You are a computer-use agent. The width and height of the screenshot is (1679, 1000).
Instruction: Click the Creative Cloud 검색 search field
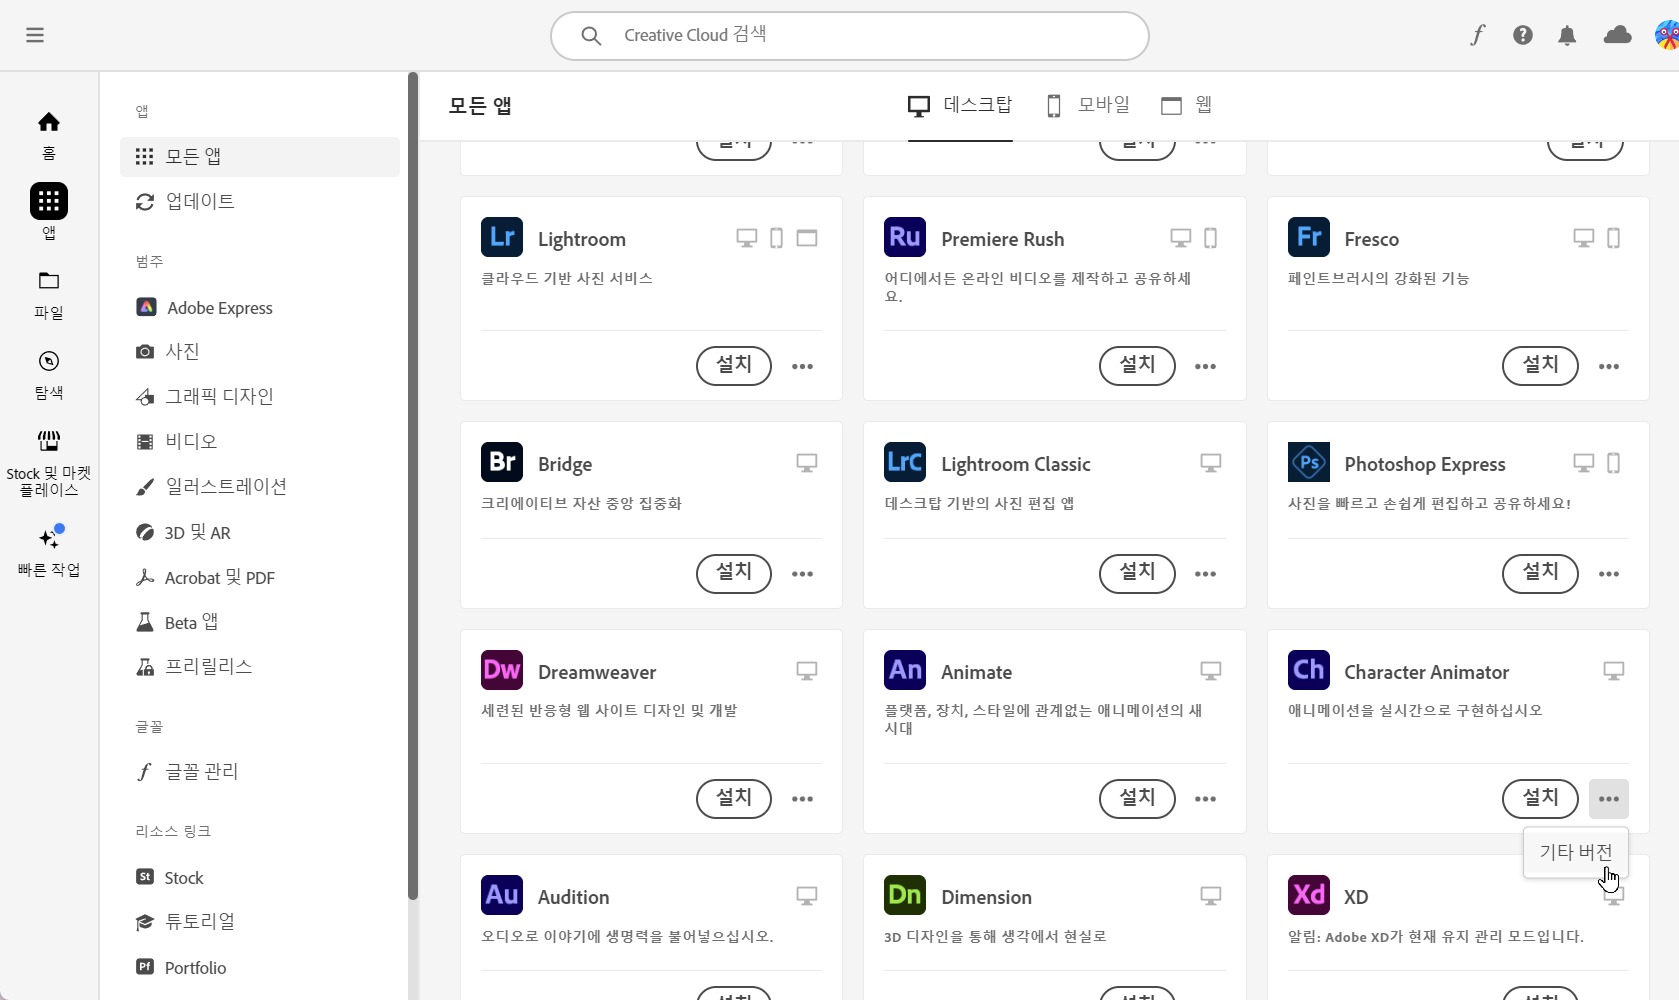coord(850,36)
